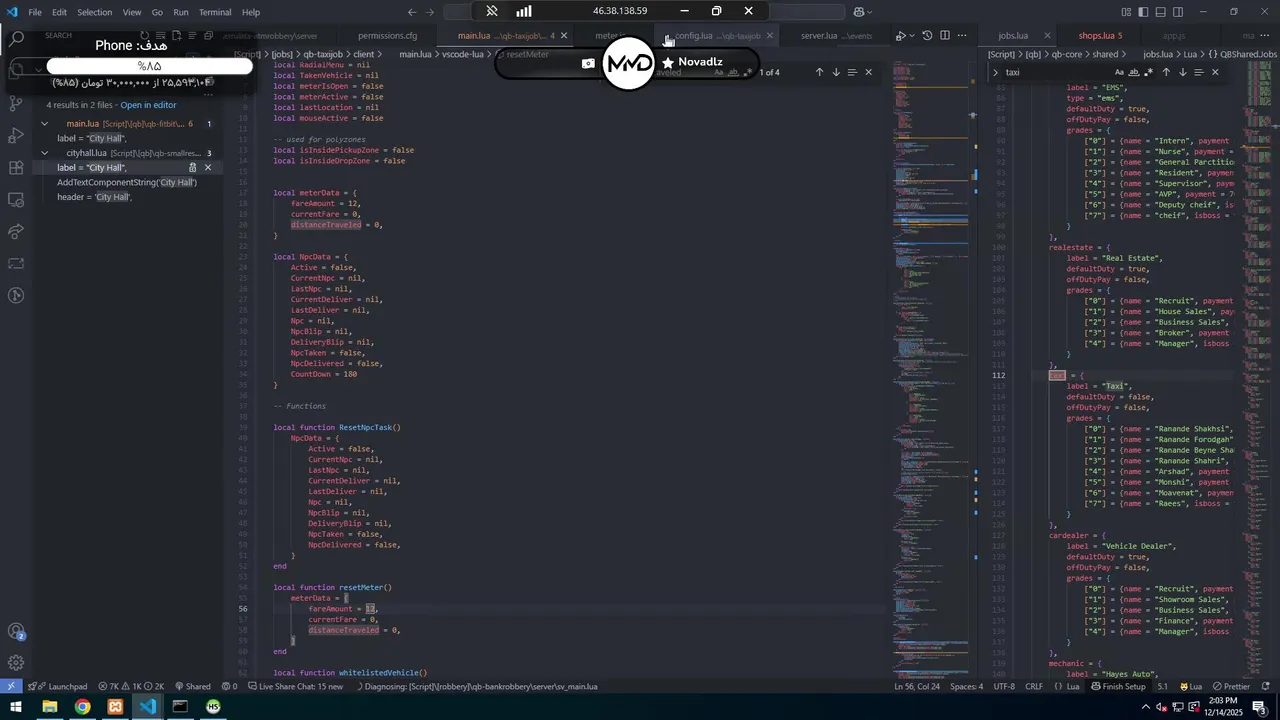This screenshot has width=1280, height=720.
Task: Refresh the search results
Action: pyautogui.click(x=145, y=35)
